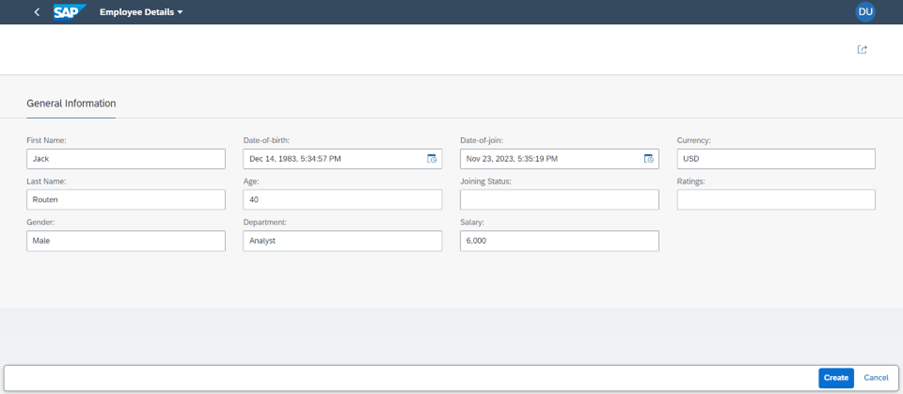Open the Date-of-birth calendar picker
The height and width of the screenshot is (394, 903).
click(x=432, y=159)
